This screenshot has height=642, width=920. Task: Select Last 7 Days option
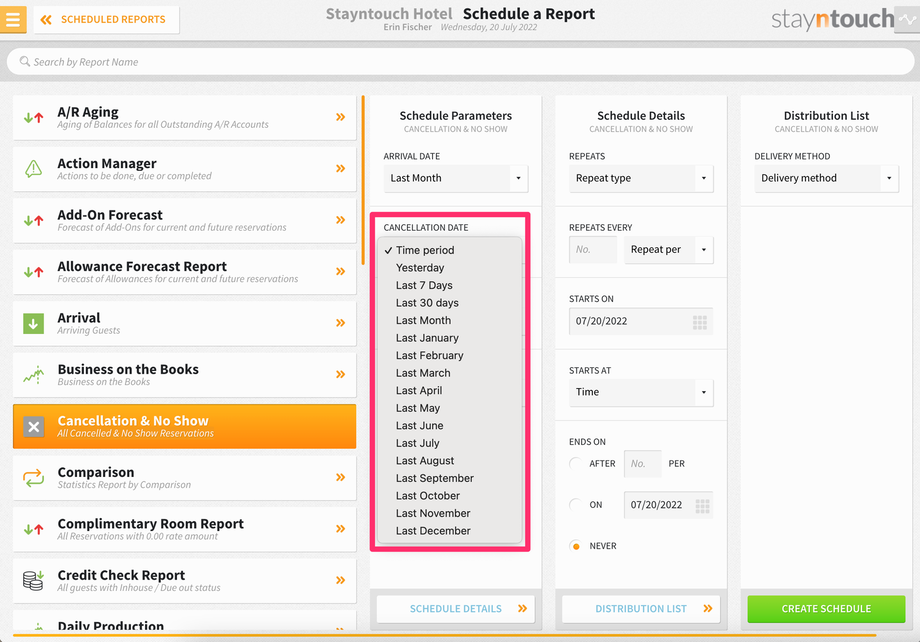click(449, 285)
